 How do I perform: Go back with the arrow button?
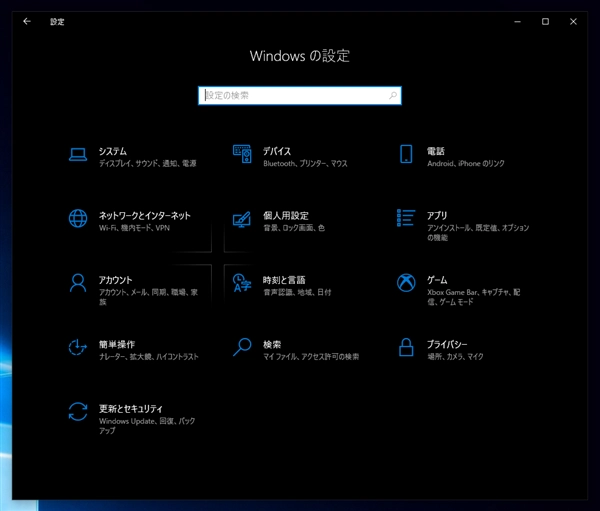27,21
